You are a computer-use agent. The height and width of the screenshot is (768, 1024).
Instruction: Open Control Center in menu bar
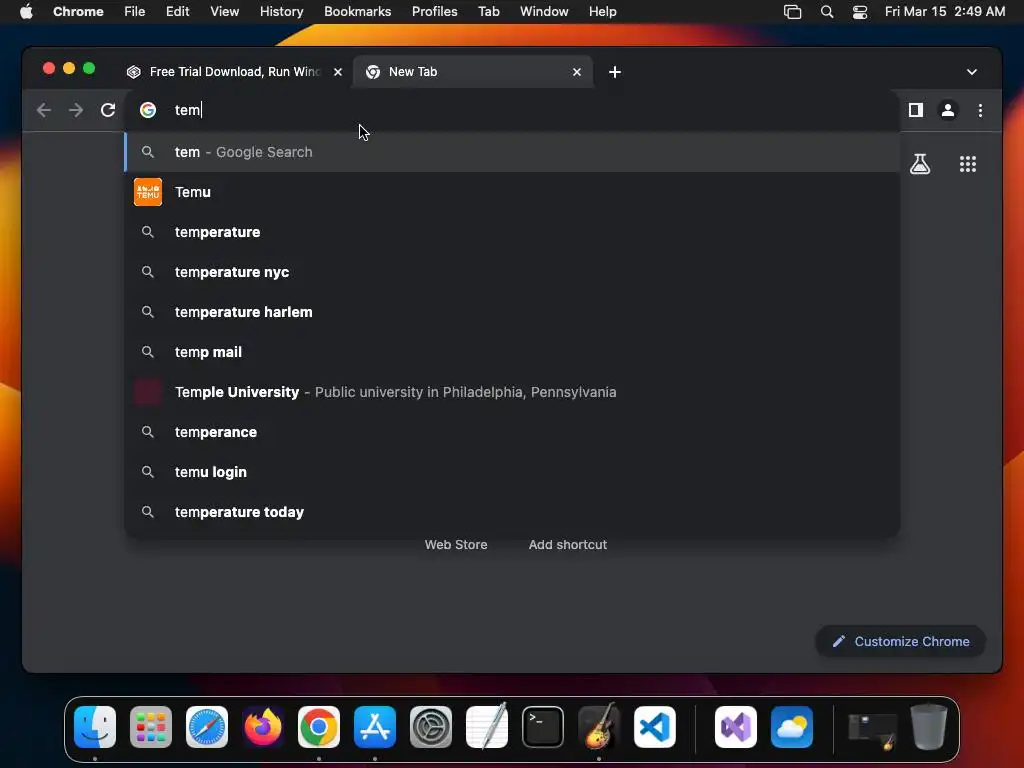pyautogui.click(x=860, y=12)
